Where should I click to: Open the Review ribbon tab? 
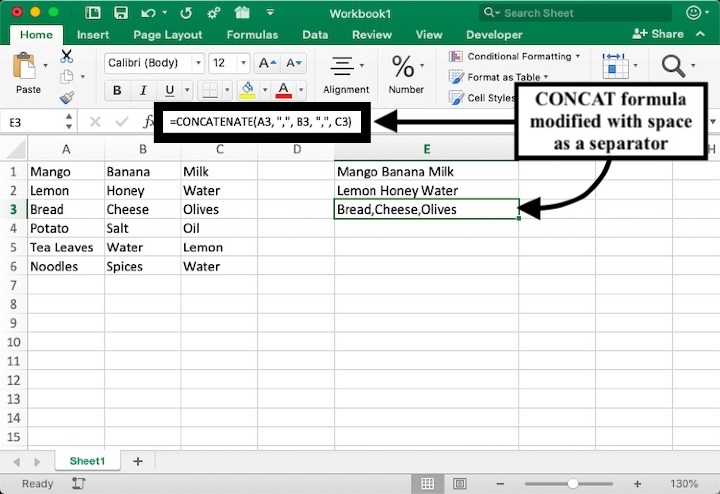click(372, 35)
